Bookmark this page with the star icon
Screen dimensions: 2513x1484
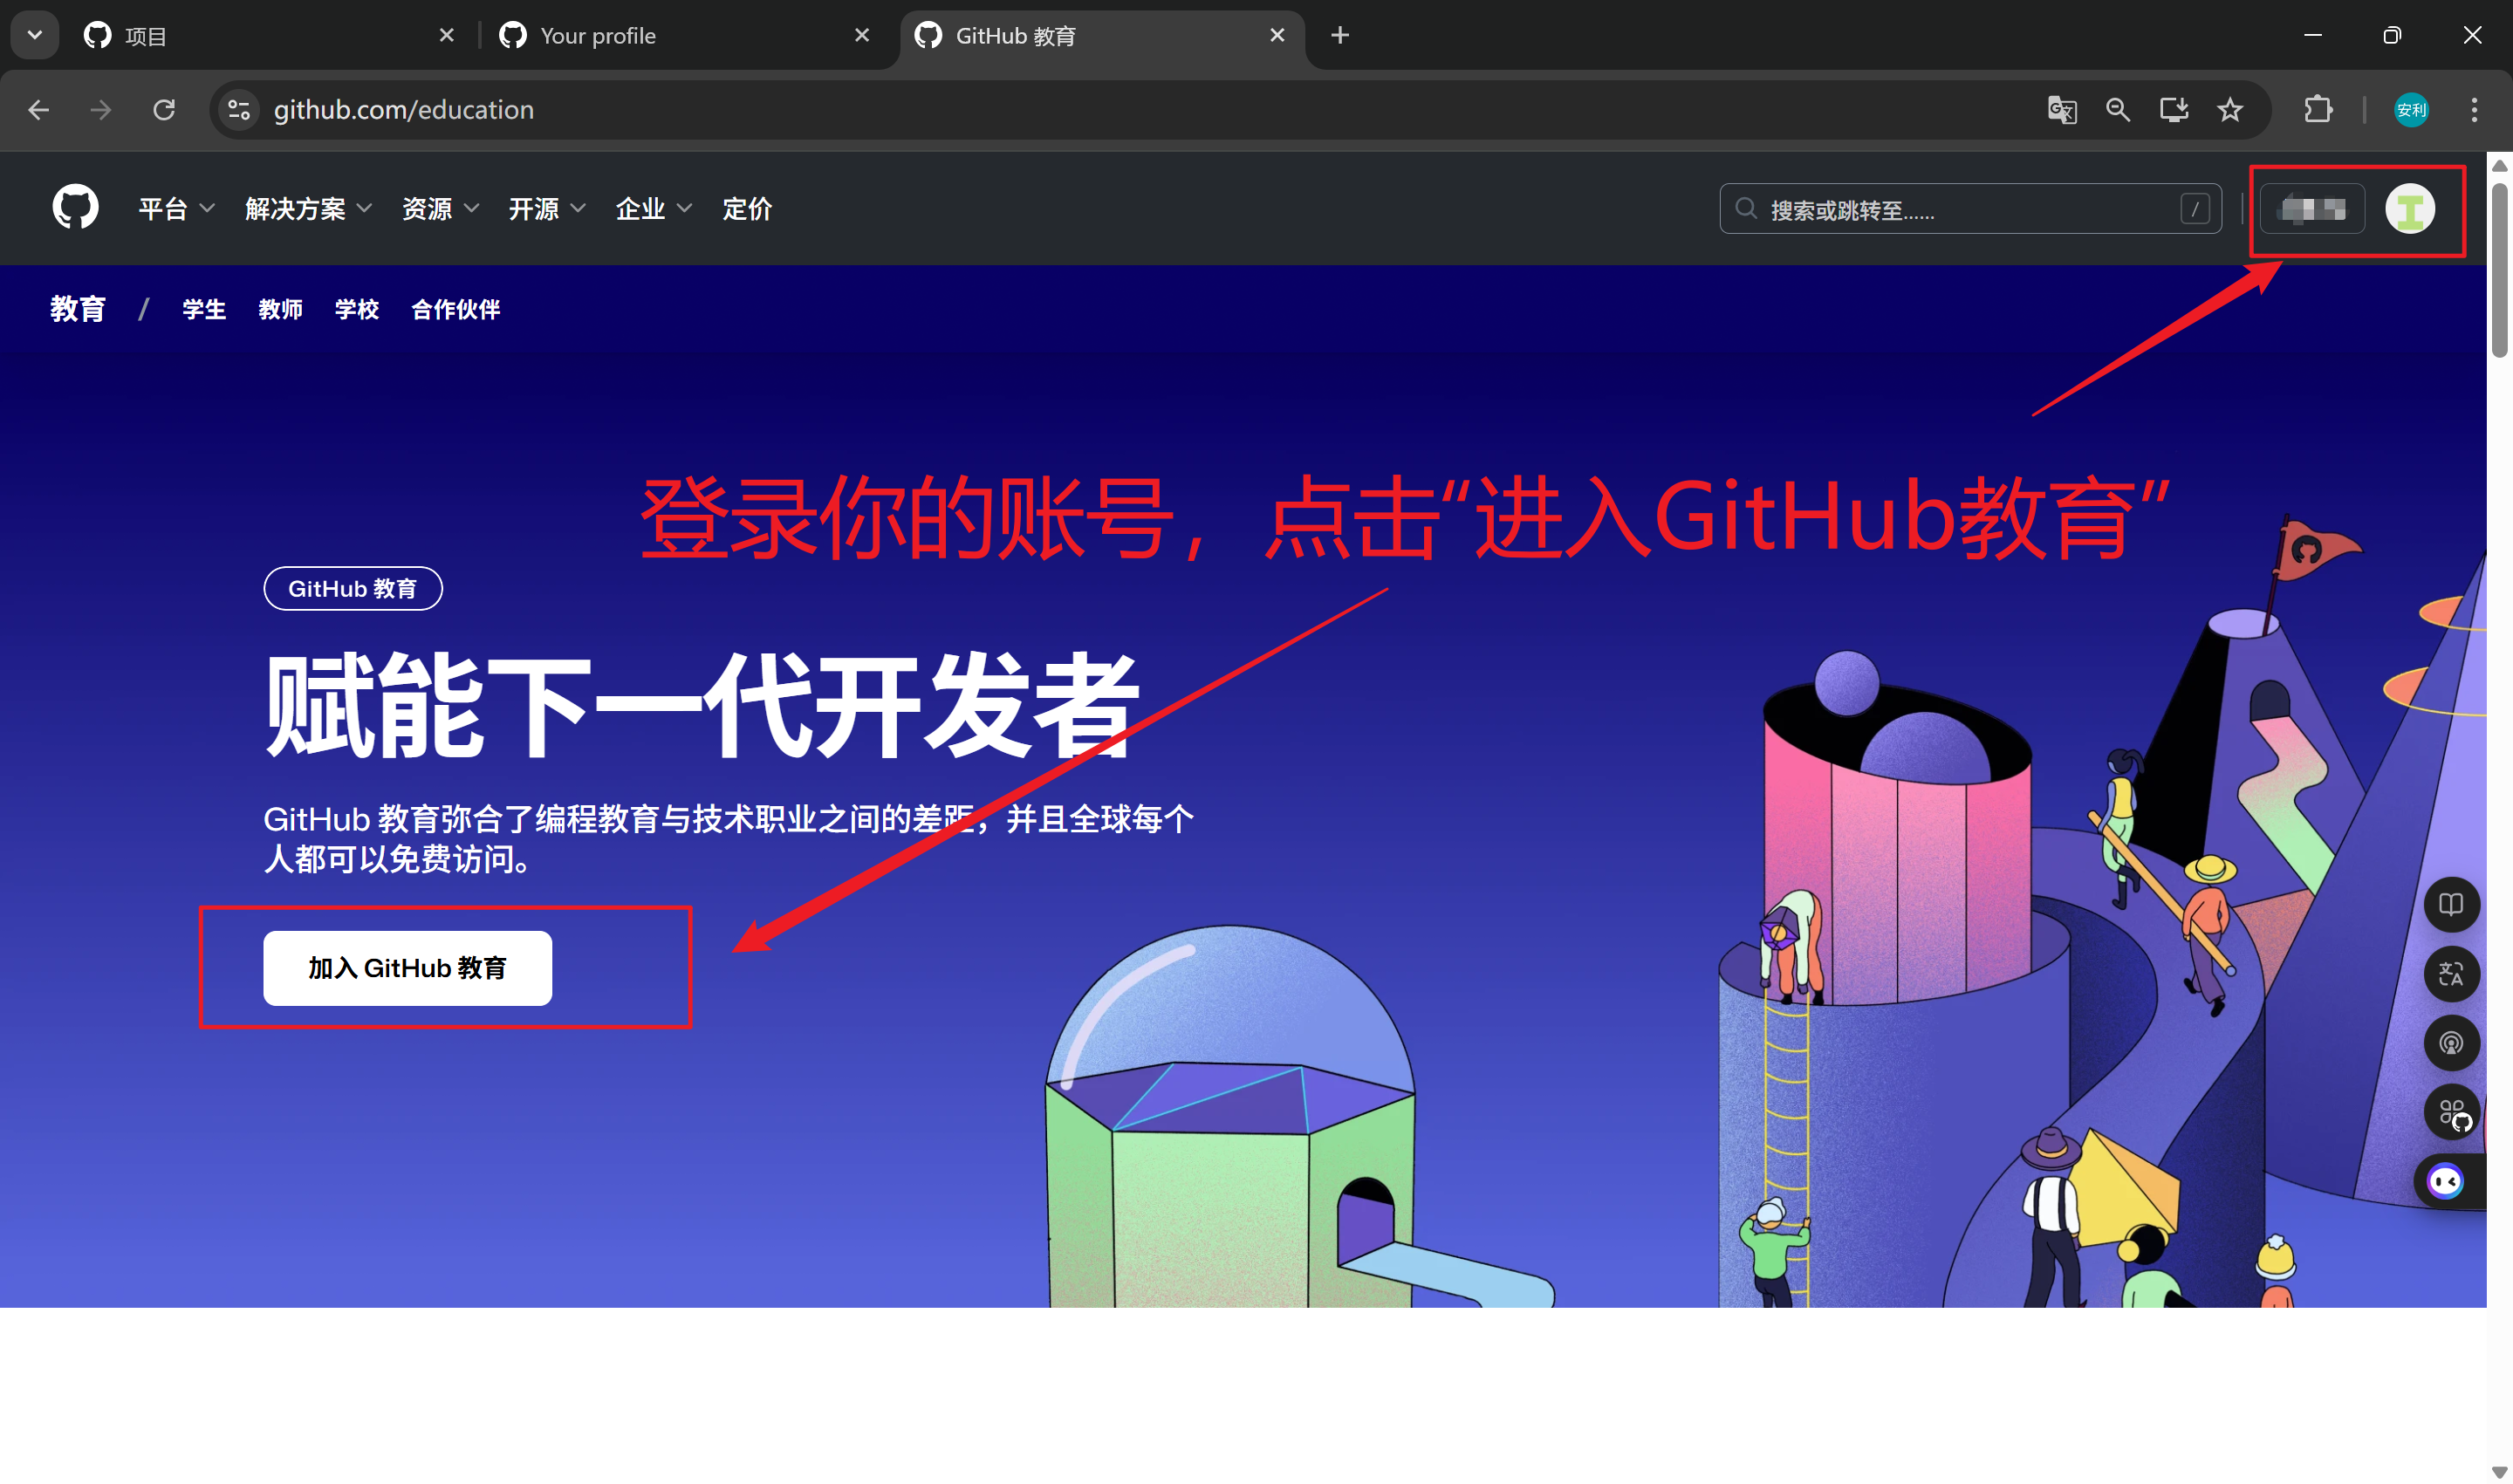pos(2229,110)
